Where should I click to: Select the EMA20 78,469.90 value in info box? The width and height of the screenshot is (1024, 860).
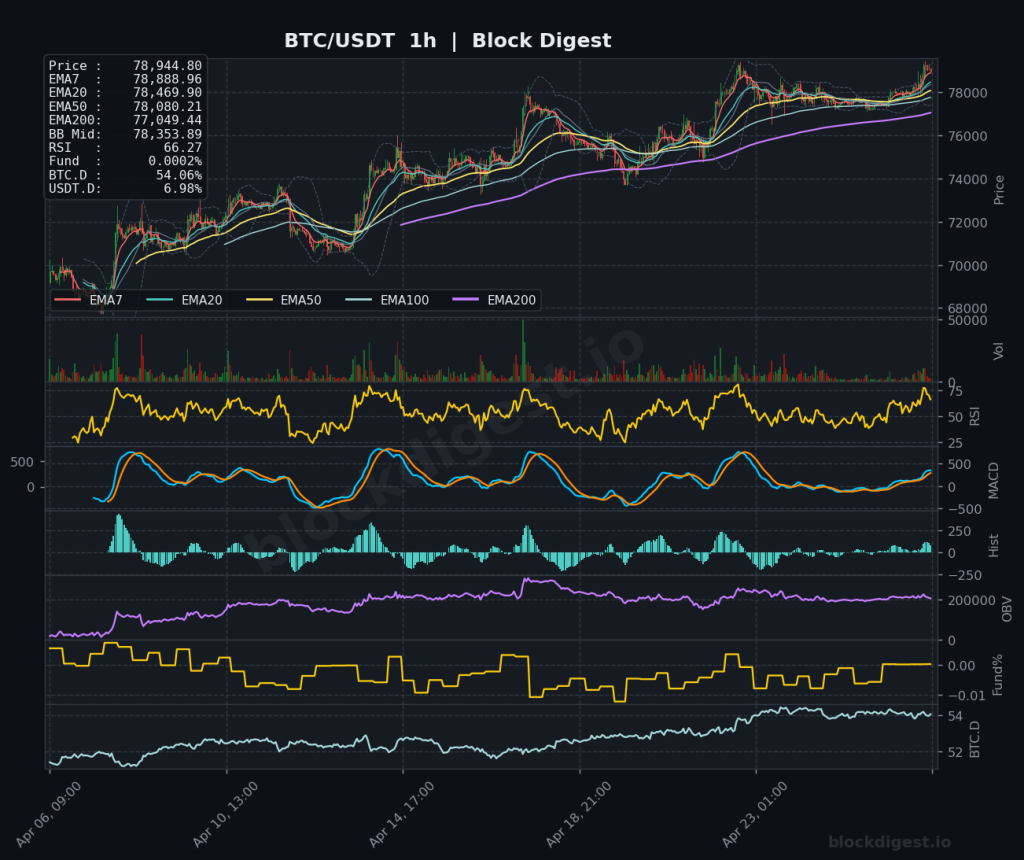click(x=167, y=93)
